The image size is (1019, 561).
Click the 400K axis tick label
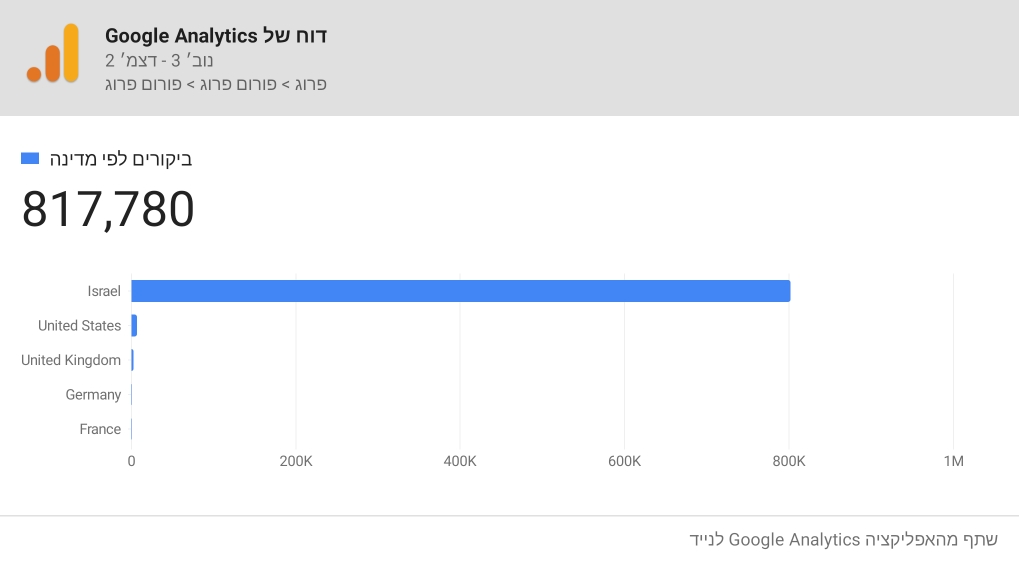[460, 461]
